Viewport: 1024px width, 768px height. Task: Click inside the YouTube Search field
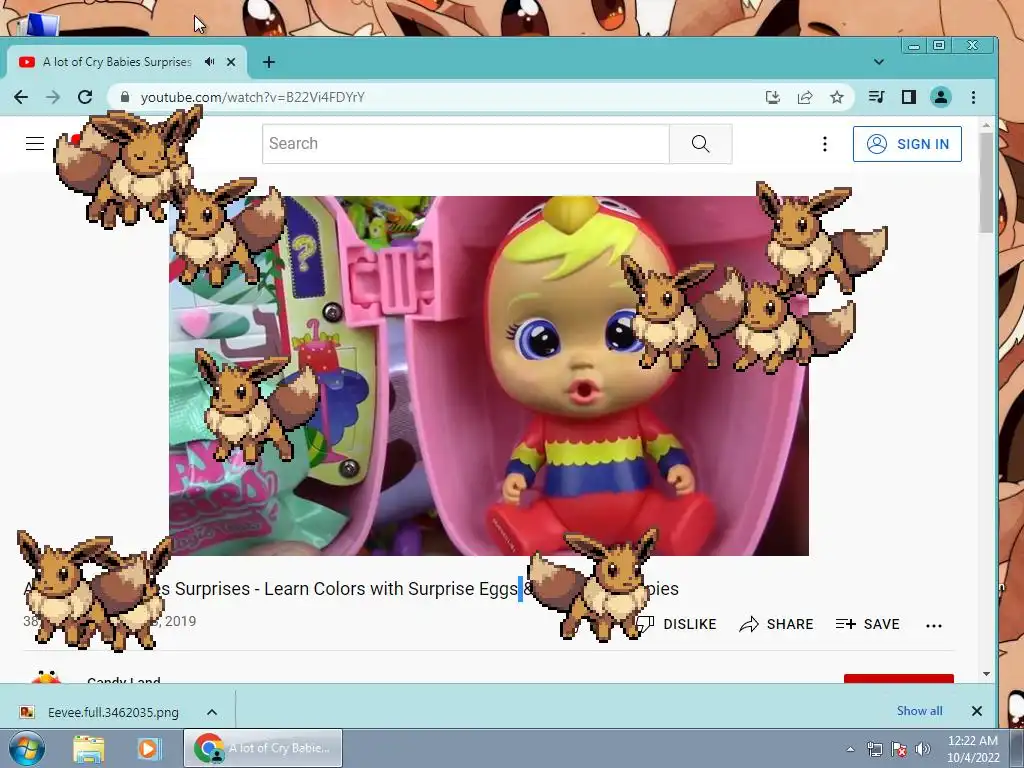coord(466,144)
